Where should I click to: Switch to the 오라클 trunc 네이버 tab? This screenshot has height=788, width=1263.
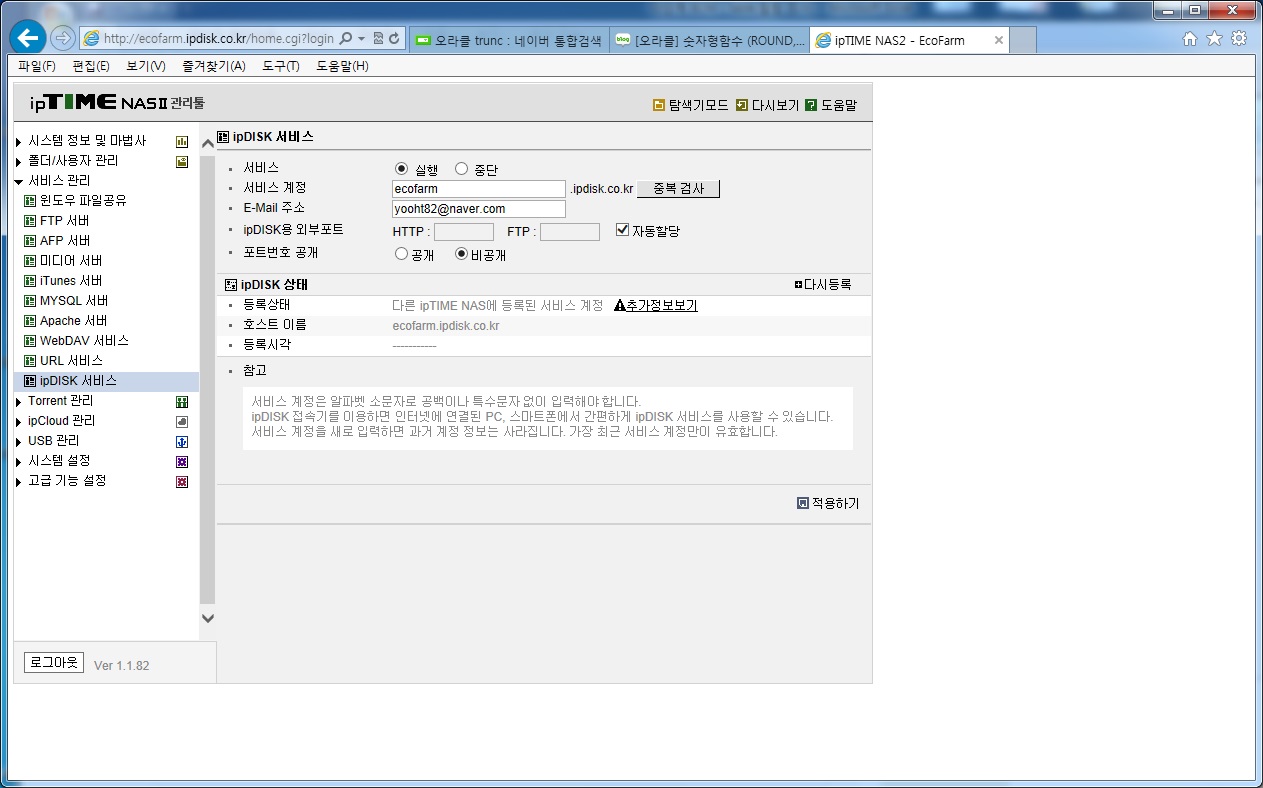tap(508, 40)
